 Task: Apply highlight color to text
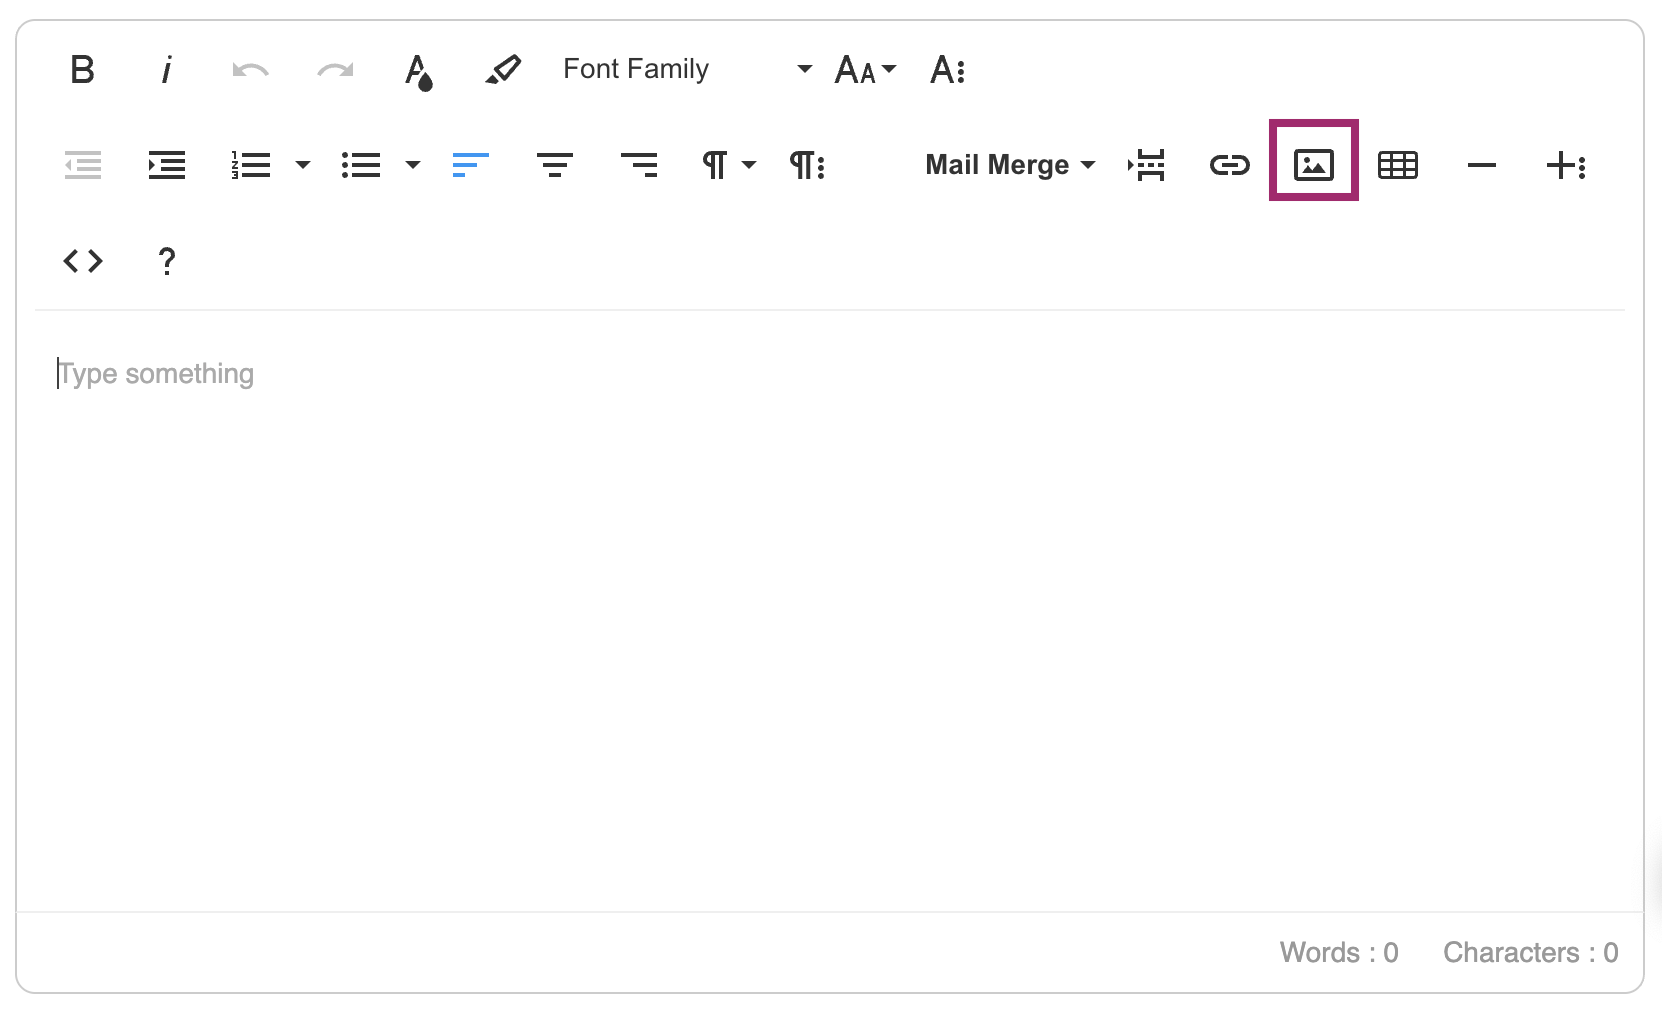[x=504, y=69]
